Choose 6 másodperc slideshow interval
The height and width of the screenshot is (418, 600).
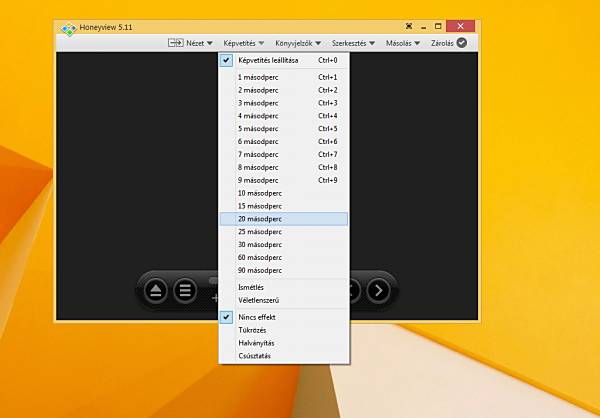coord(284,142)
